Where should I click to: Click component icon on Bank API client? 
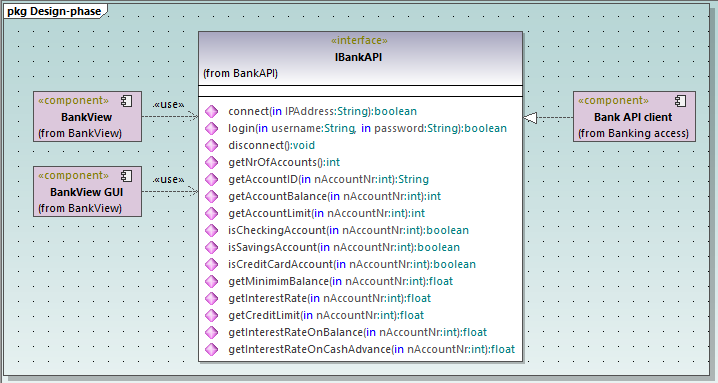click(x=681, y=101)
